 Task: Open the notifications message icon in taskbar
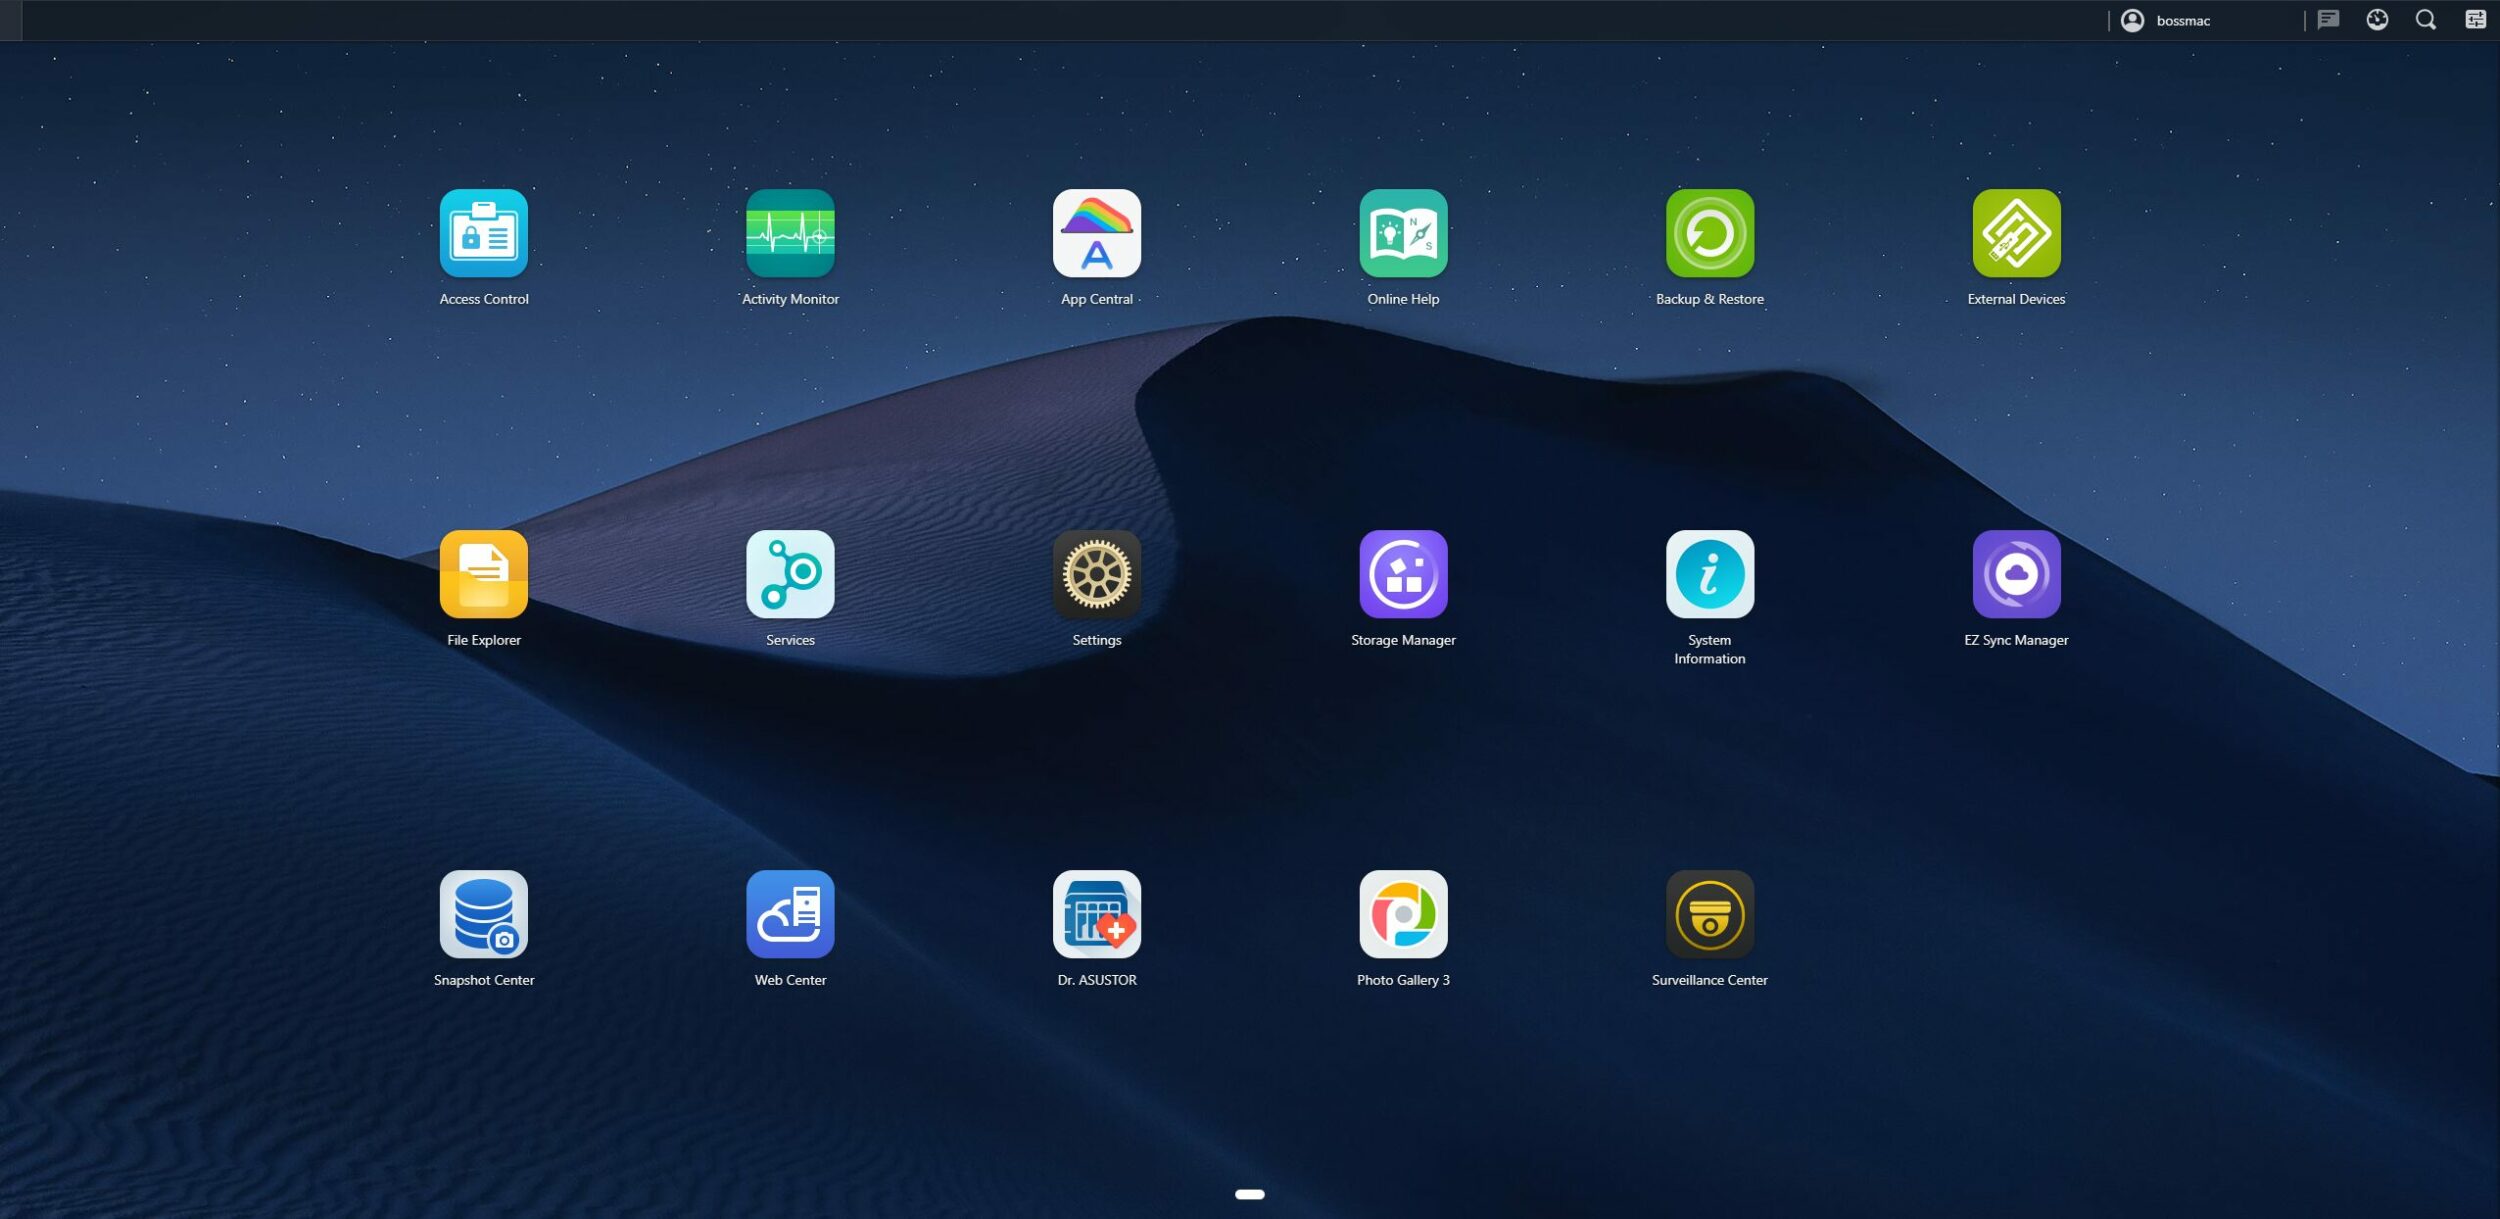[x=2328, y=20]
